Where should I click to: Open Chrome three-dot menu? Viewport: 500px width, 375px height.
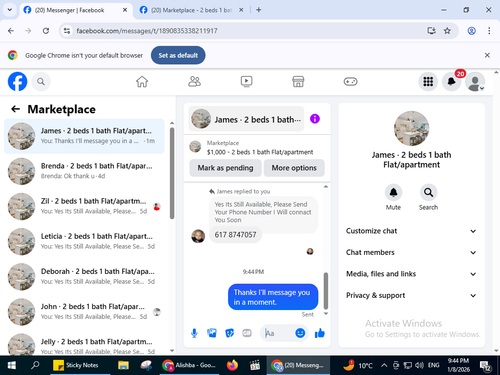coord(489,31)
